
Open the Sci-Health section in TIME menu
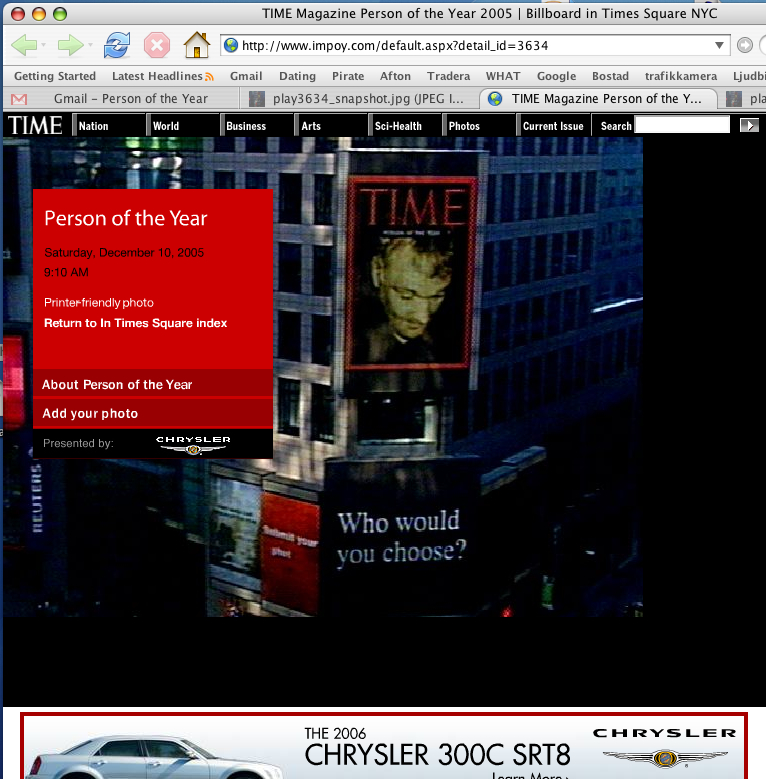click(398, 126)
